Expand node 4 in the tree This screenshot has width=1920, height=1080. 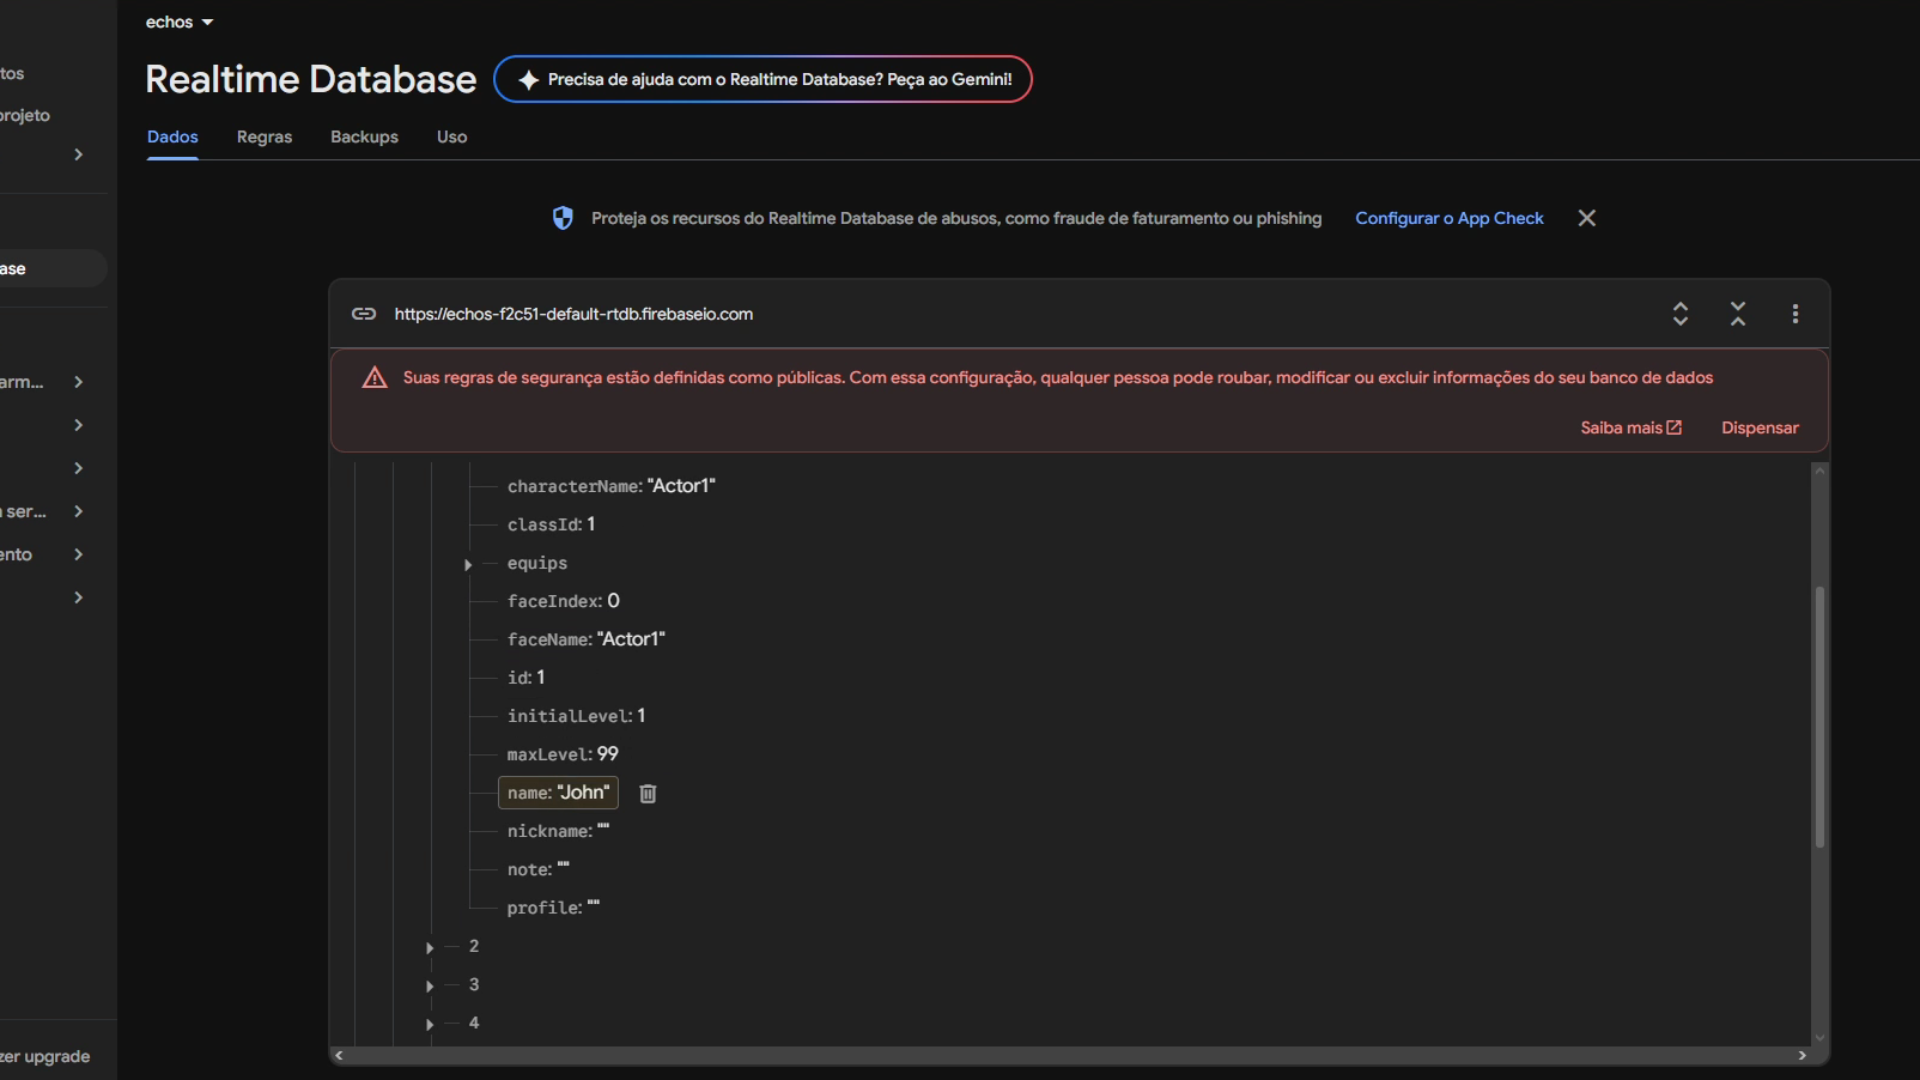(429, 1024)
